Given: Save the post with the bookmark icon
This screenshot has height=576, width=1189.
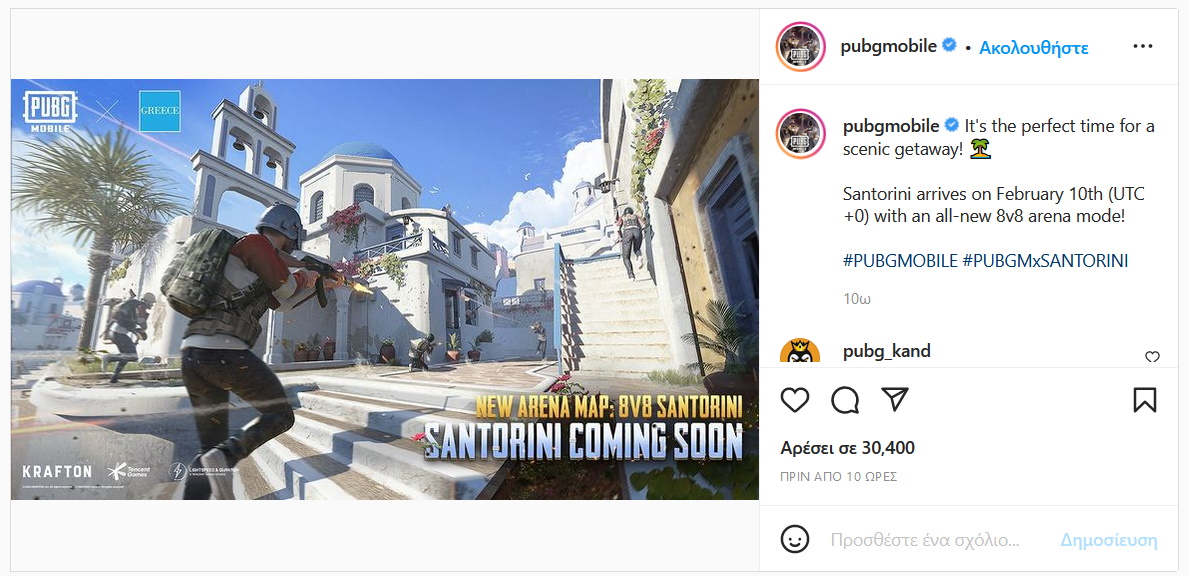Looking at the screenshot, I should (x=1145, y=399).
